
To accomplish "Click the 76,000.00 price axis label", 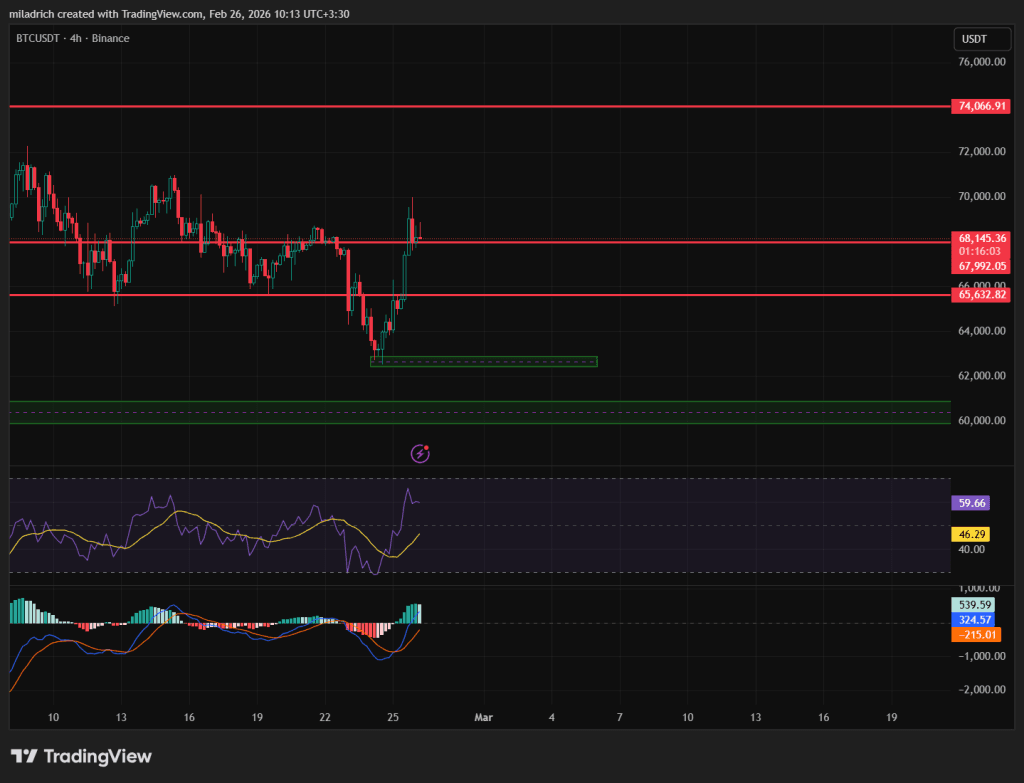I will pos(982,62).
